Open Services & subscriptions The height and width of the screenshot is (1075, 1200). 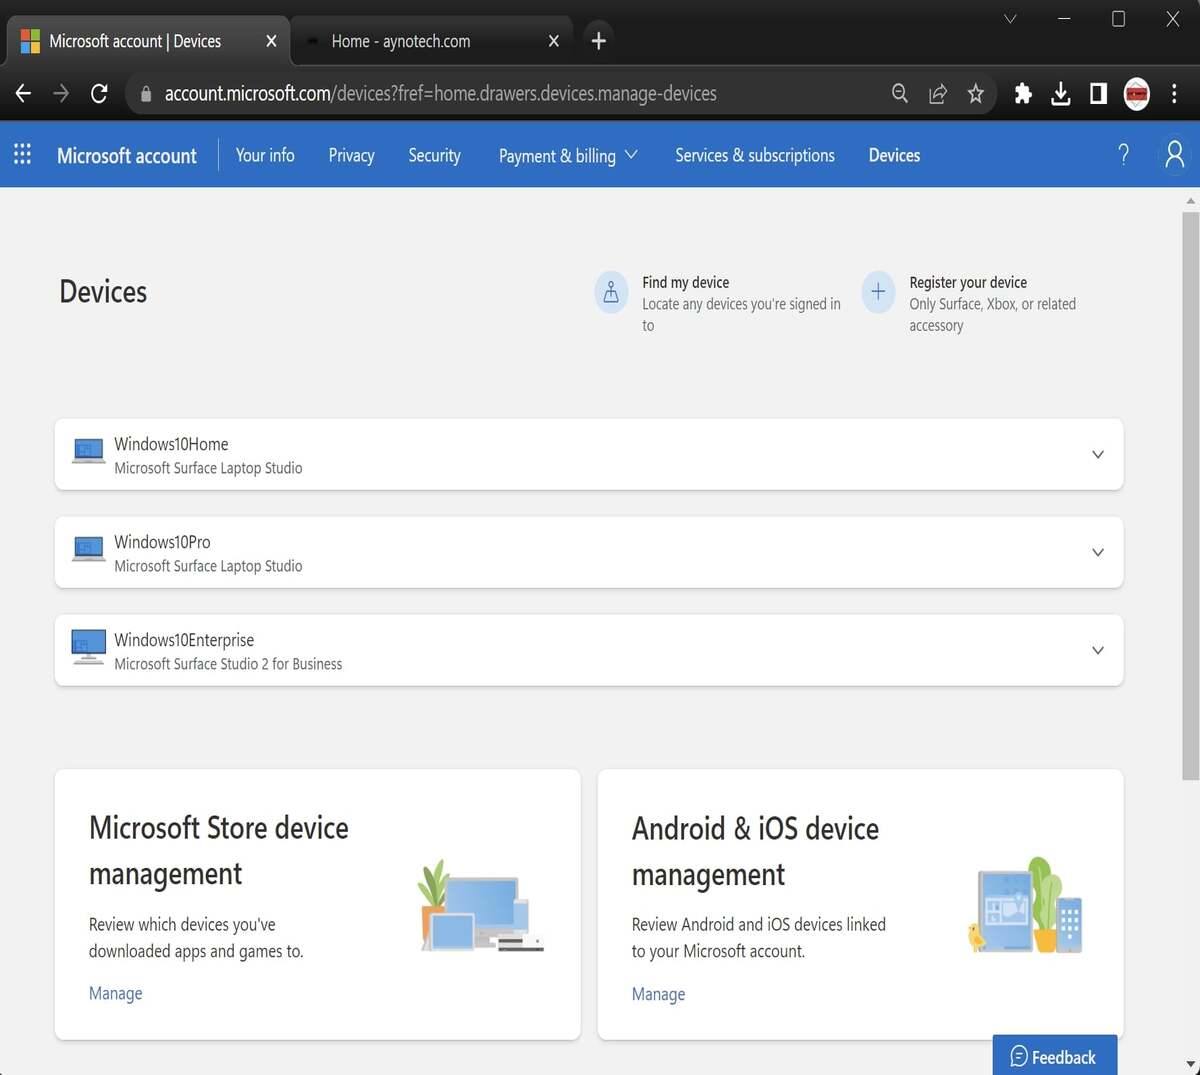point(755,155)
